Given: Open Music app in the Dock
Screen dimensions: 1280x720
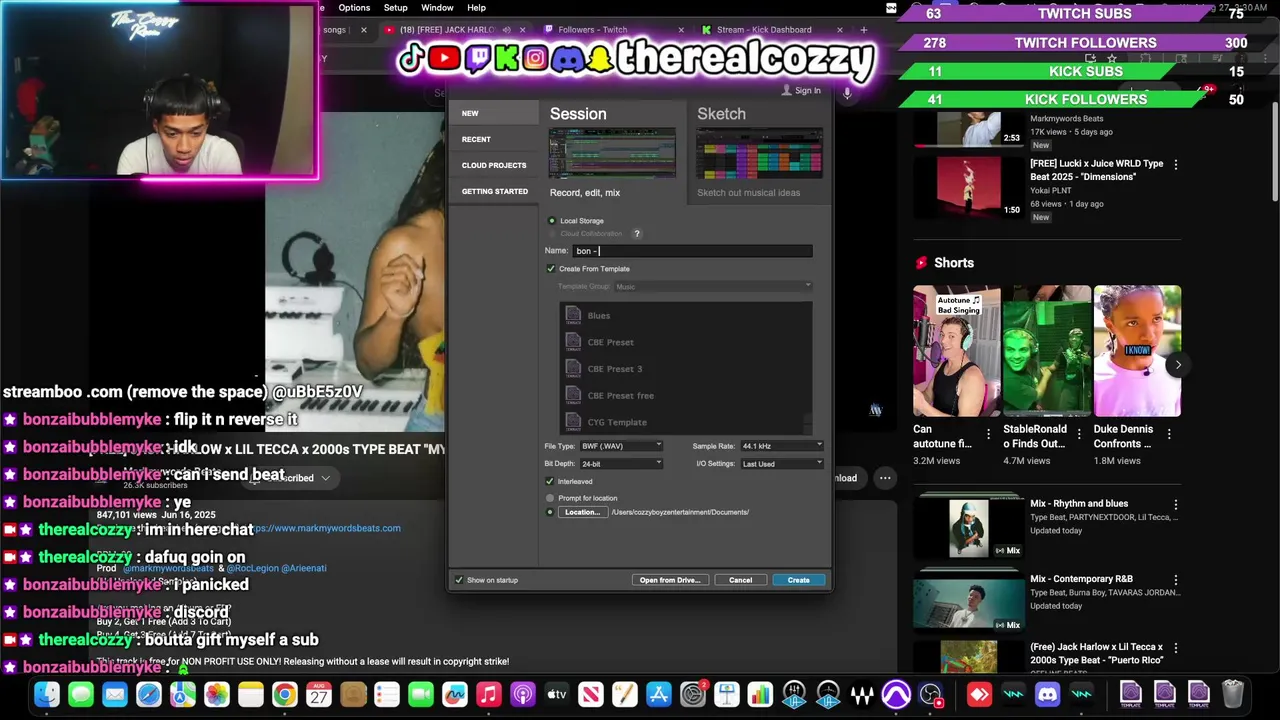Looking at the screenshot, I should (489, 694).
